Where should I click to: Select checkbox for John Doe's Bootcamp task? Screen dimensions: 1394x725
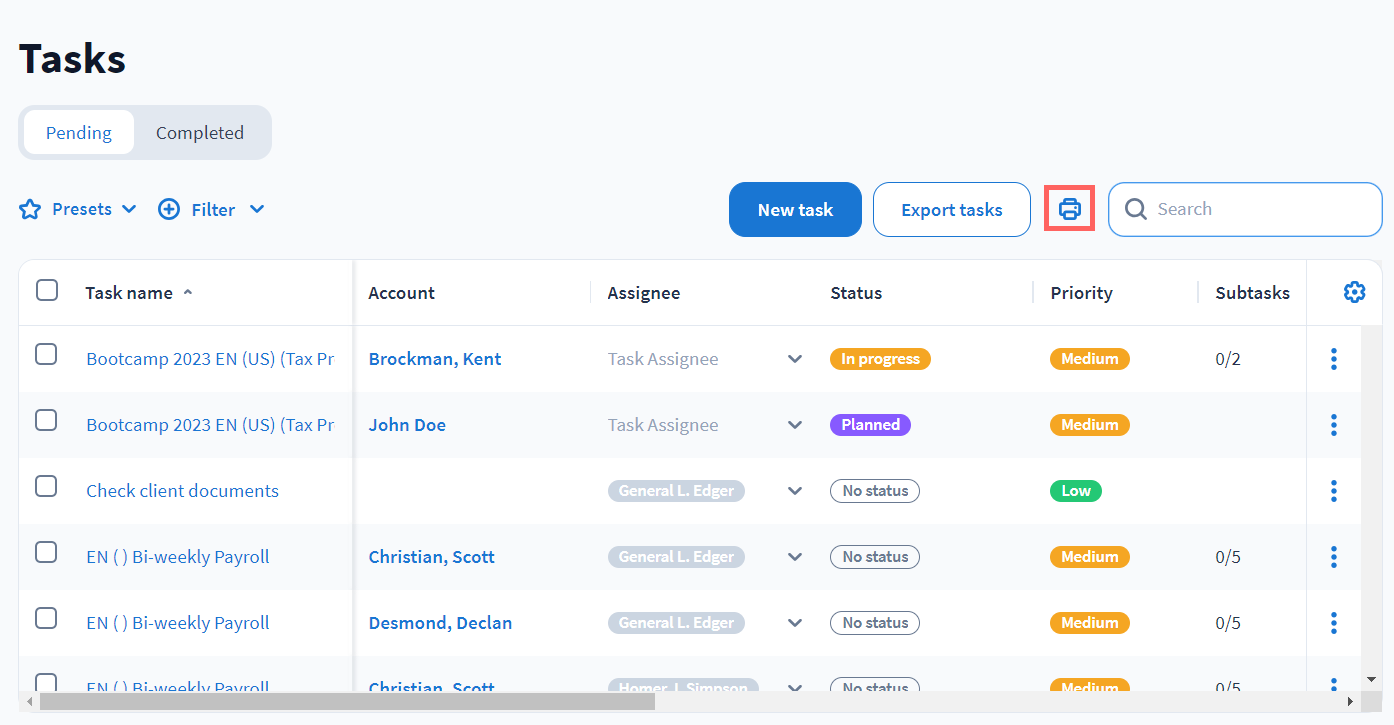click(x=47, y=421)
